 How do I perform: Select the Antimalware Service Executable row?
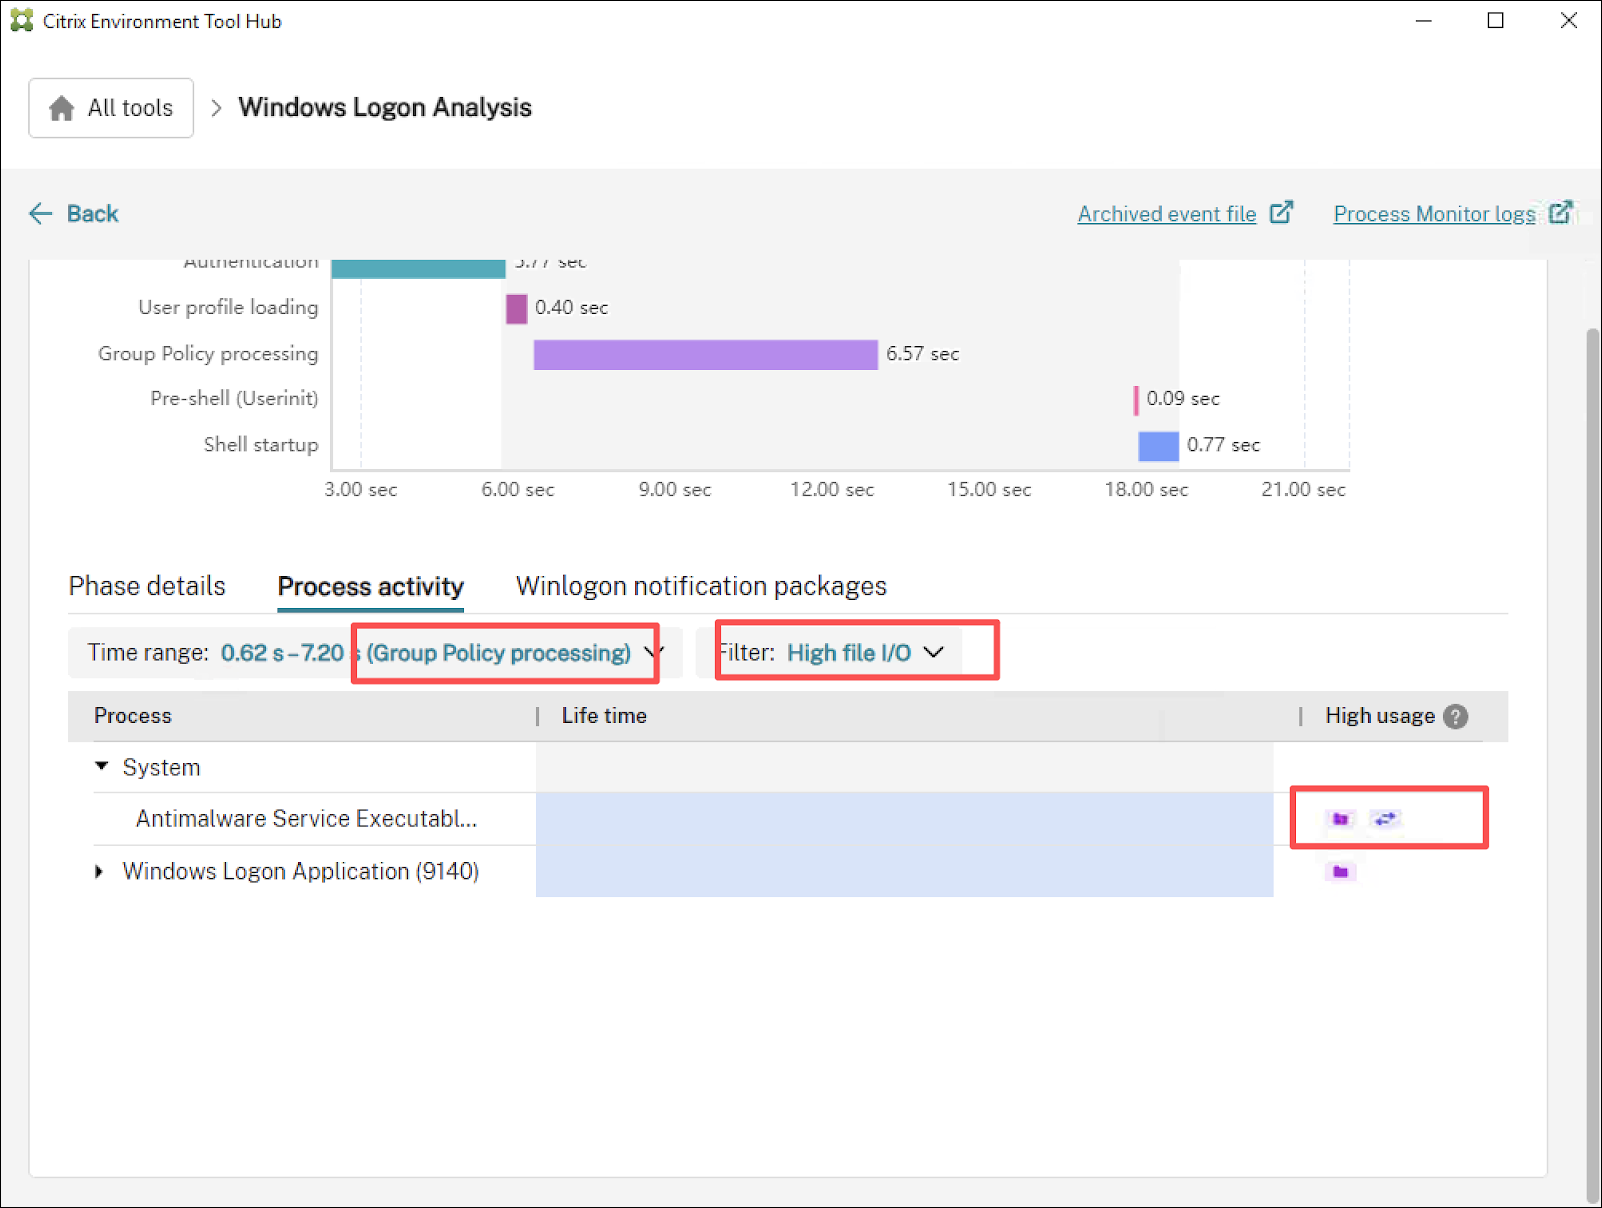pyautogui.click(x=306, y=819)
